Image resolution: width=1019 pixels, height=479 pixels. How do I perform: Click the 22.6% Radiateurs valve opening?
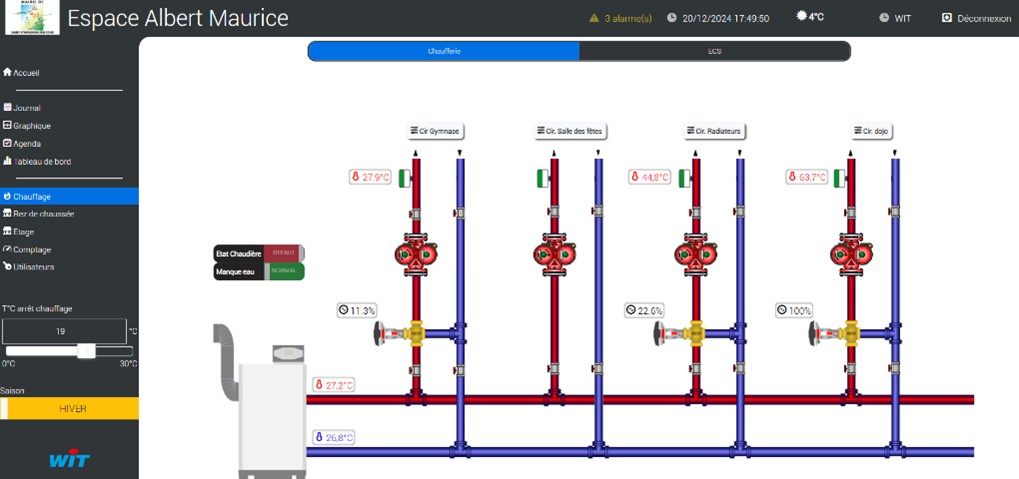(x=644, y=311)
